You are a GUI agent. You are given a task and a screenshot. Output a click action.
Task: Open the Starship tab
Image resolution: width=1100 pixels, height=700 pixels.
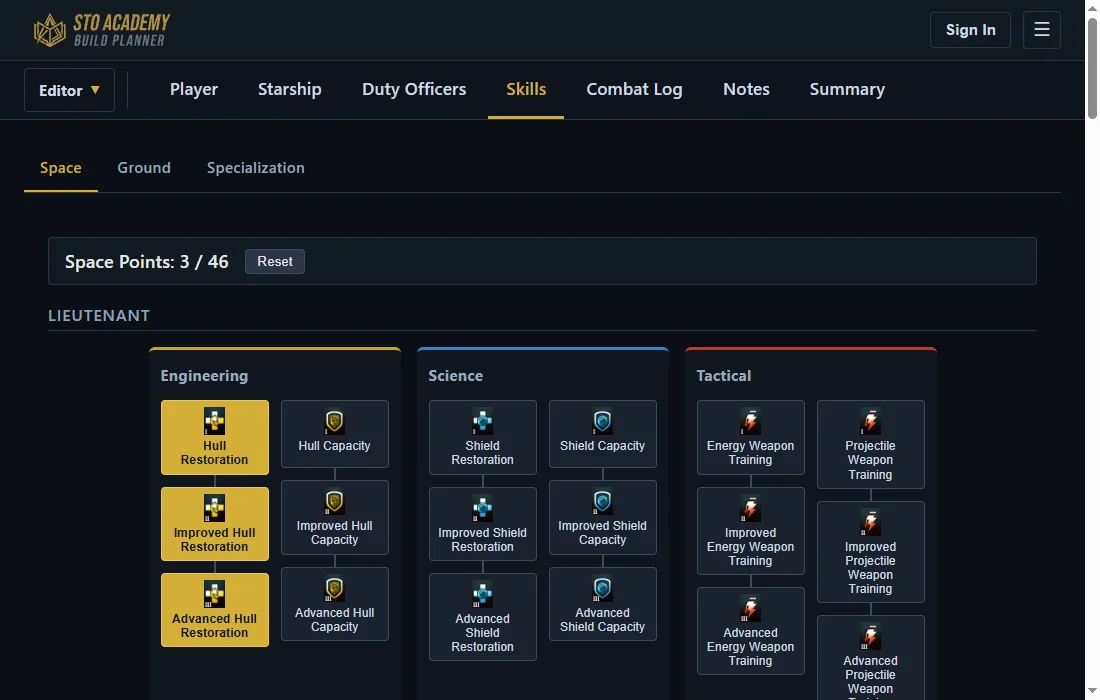click(290, 89)
